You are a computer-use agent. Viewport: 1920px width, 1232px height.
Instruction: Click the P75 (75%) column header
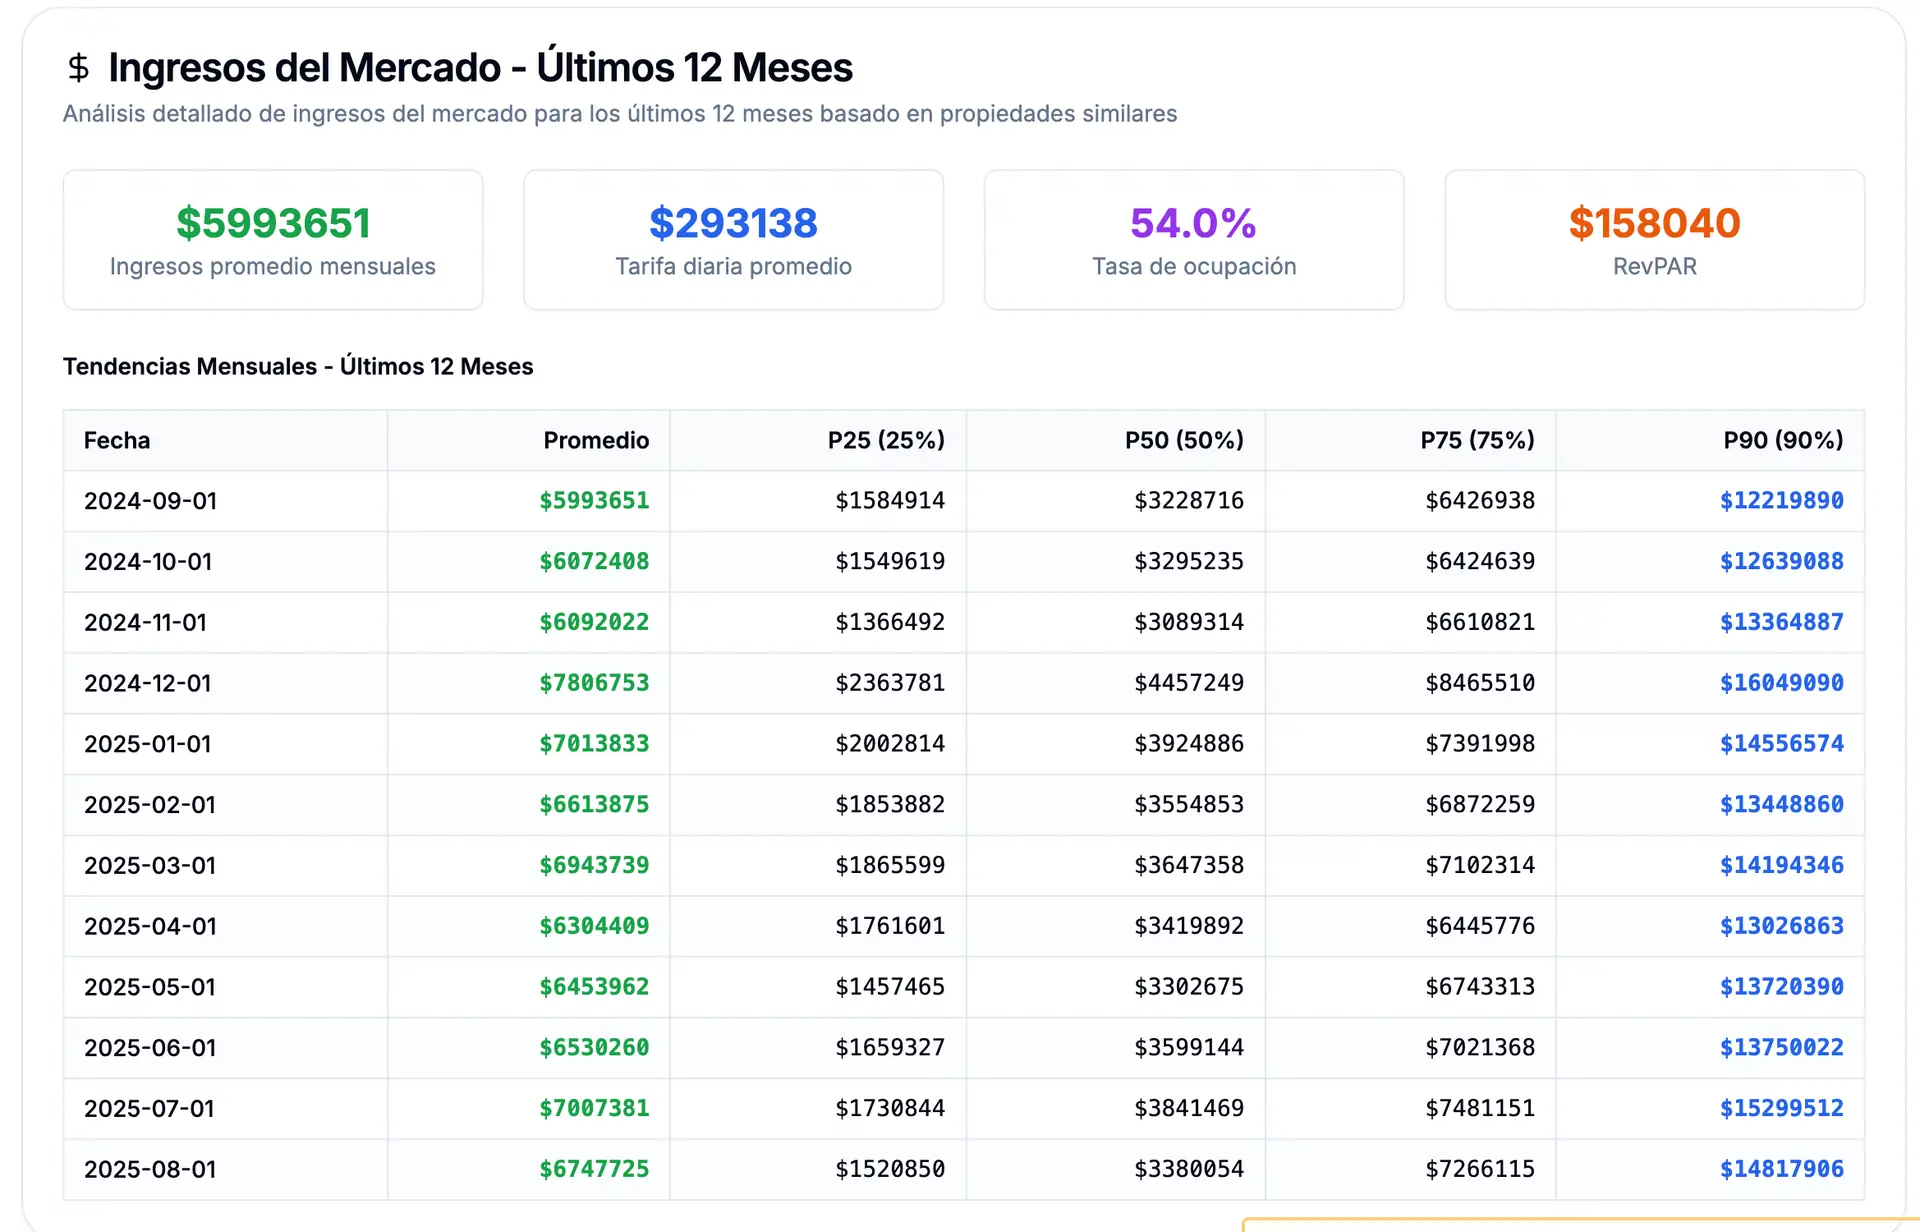(1477, 440)
